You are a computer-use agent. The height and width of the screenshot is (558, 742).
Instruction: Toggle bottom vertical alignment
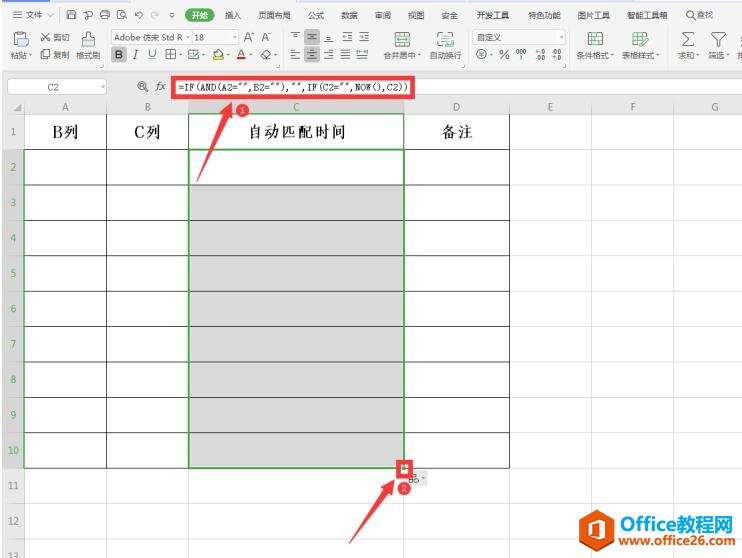pyautogui.click(x=329, y=37)
